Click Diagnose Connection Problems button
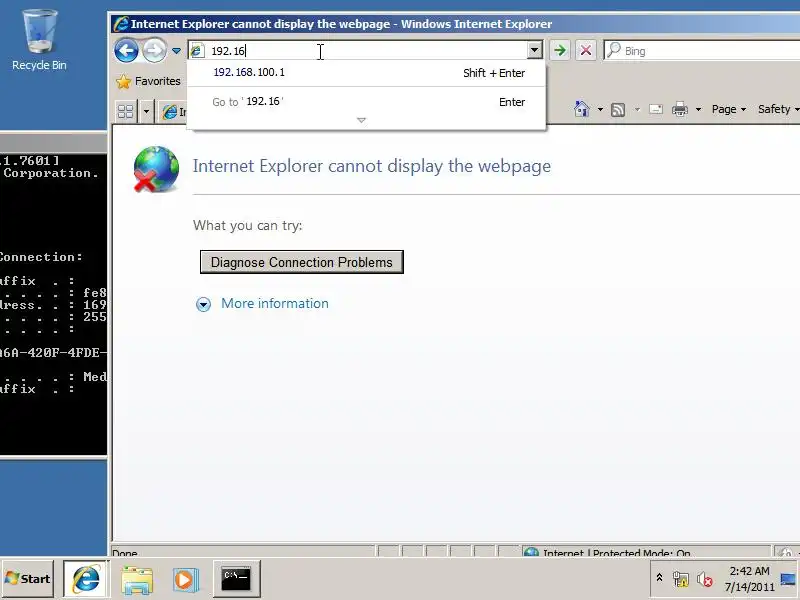 click(x=302, y=262)
